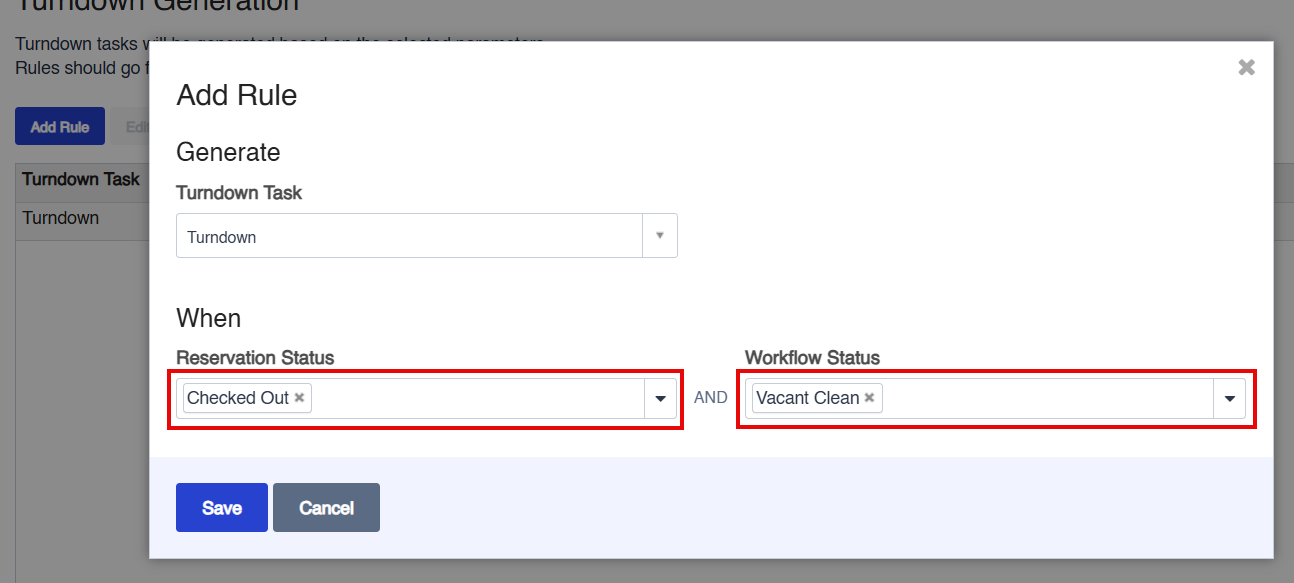Cancel the Add Rule dialog
The width and height of the screenshot is (1294, 583).
(x=326, y=507)
